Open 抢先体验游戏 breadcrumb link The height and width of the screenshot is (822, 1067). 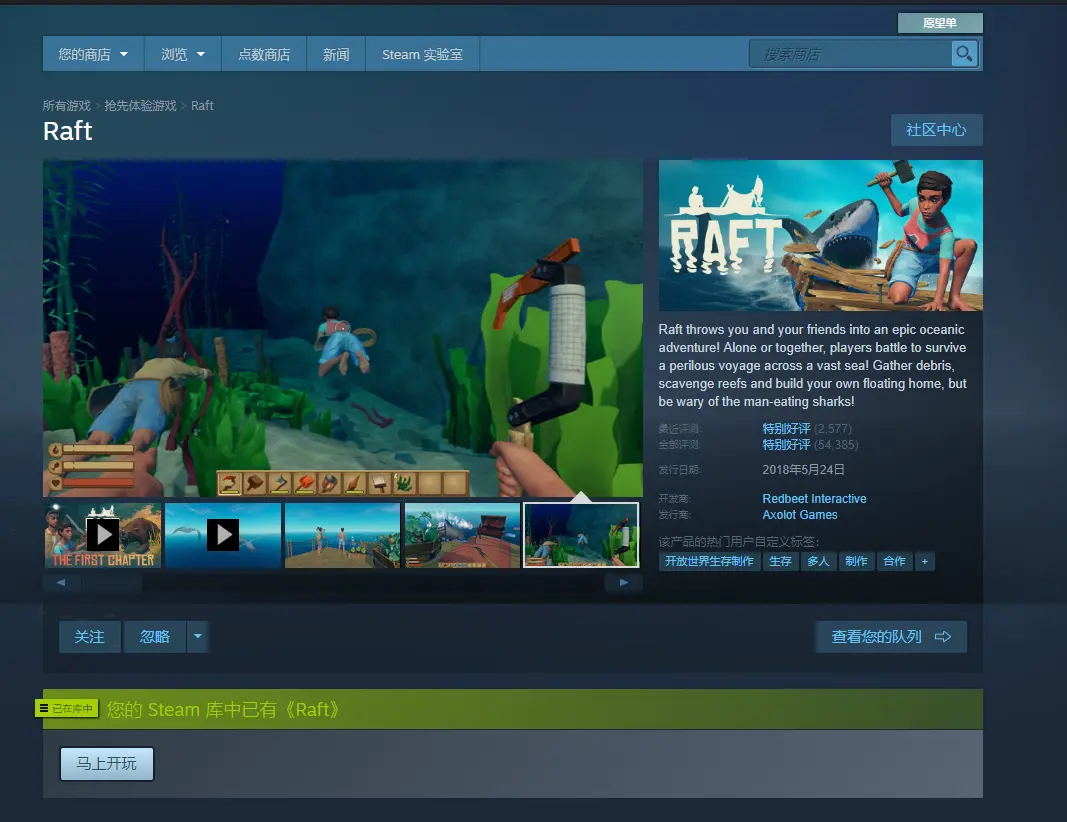[x=140, y=105]
